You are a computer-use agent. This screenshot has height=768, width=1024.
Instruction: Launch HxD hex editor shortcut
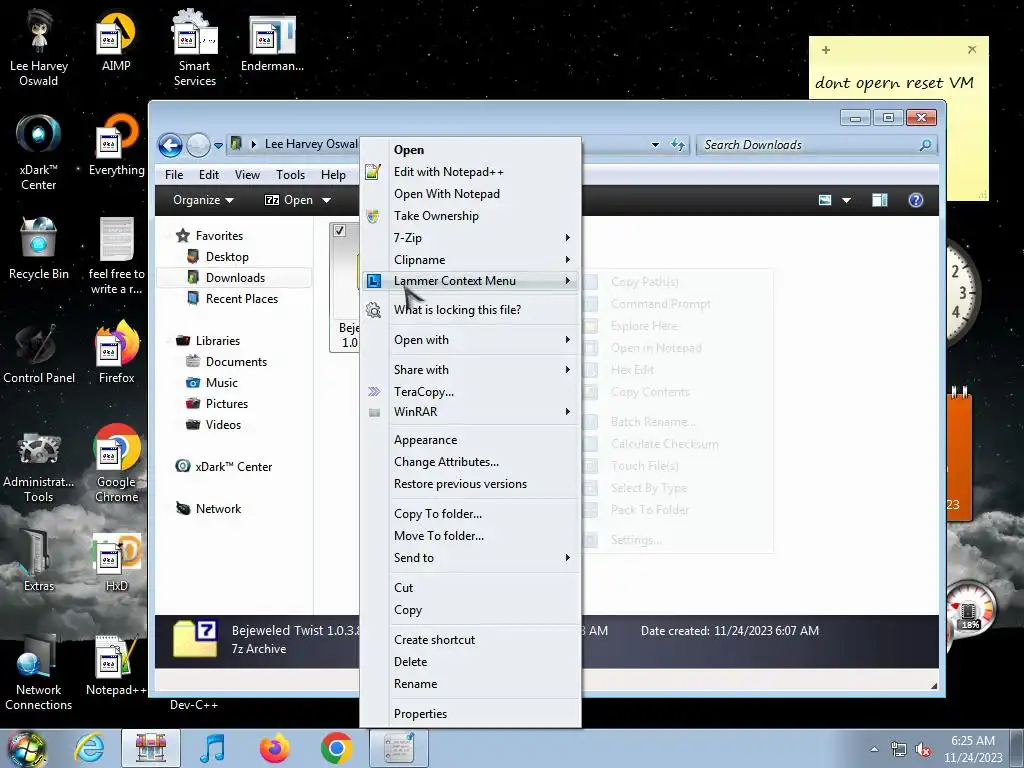[116, 561]
